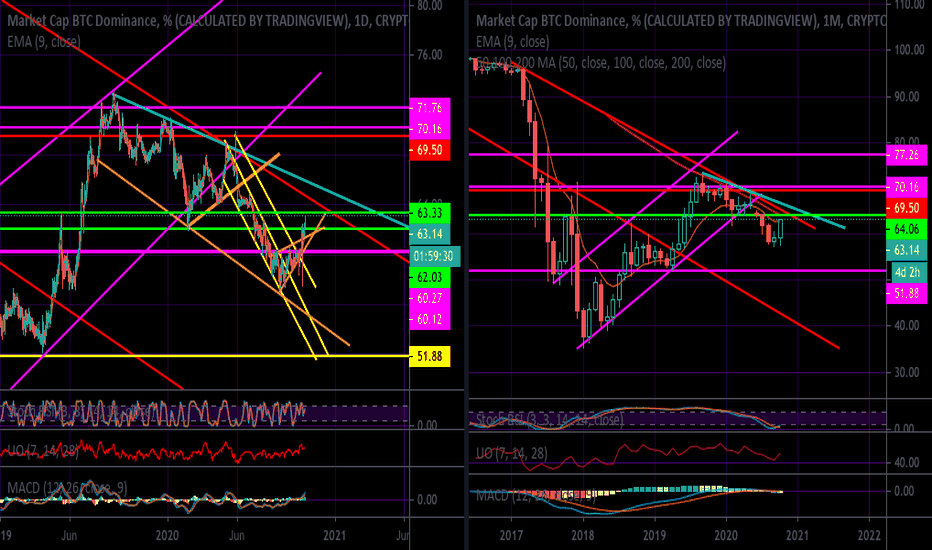
Task: Click the 100.00 tick on the 1M price axis
Action: click(909, 50)
